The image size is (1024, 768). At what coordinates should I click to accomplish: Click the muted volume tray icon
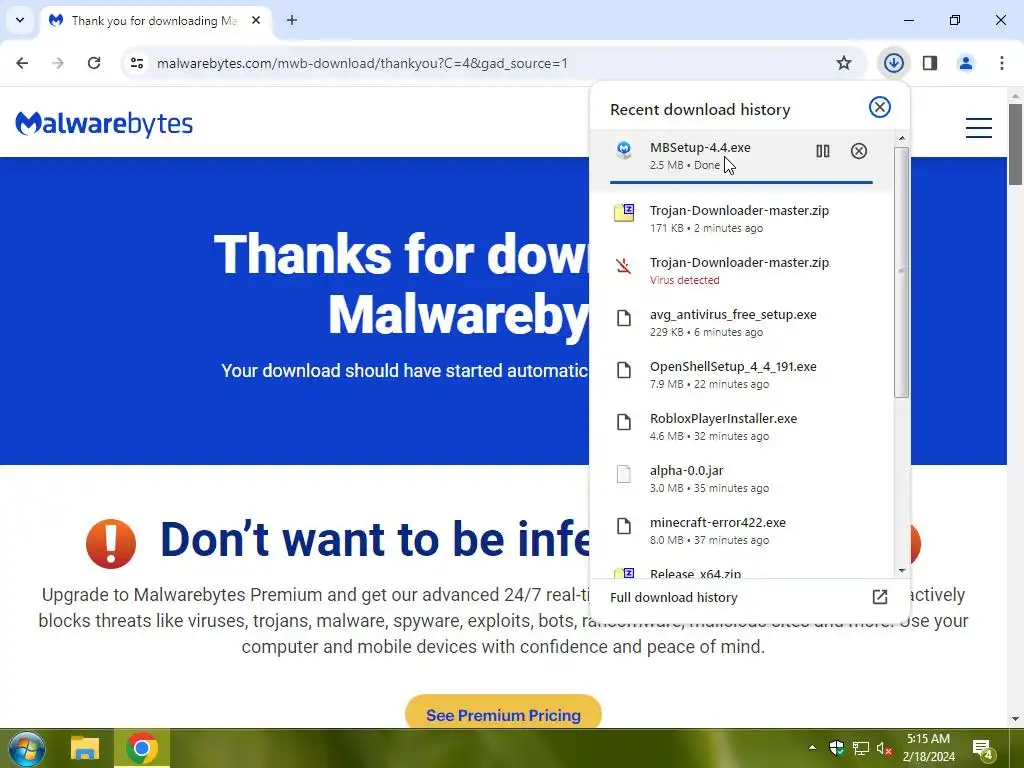pyautogui.click(x=884, y=748)
